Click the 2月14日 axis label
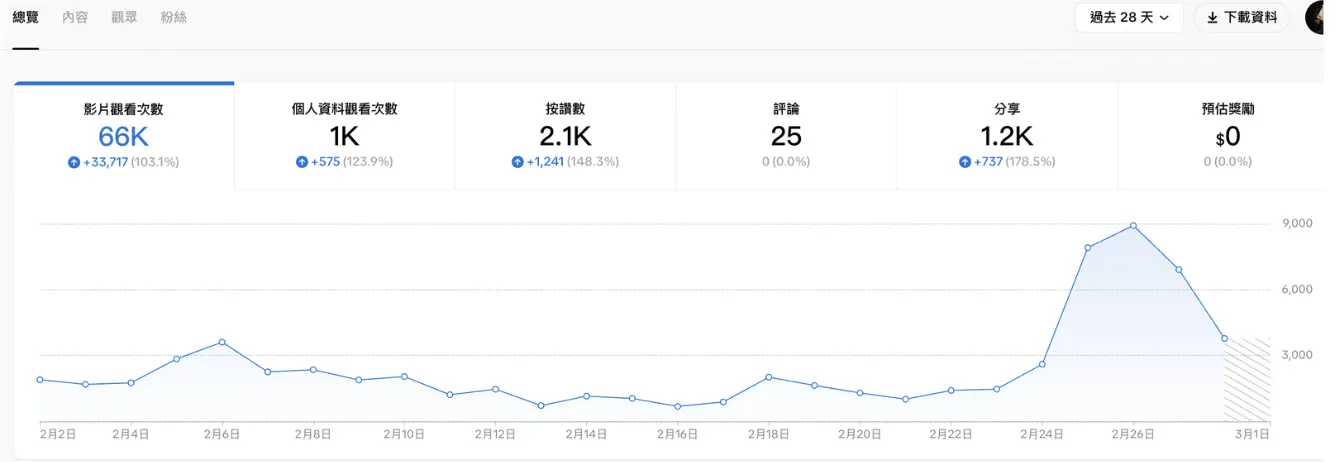Image resolution: width=1336 pixels, height=462 pixels. [x=586, y=434]
